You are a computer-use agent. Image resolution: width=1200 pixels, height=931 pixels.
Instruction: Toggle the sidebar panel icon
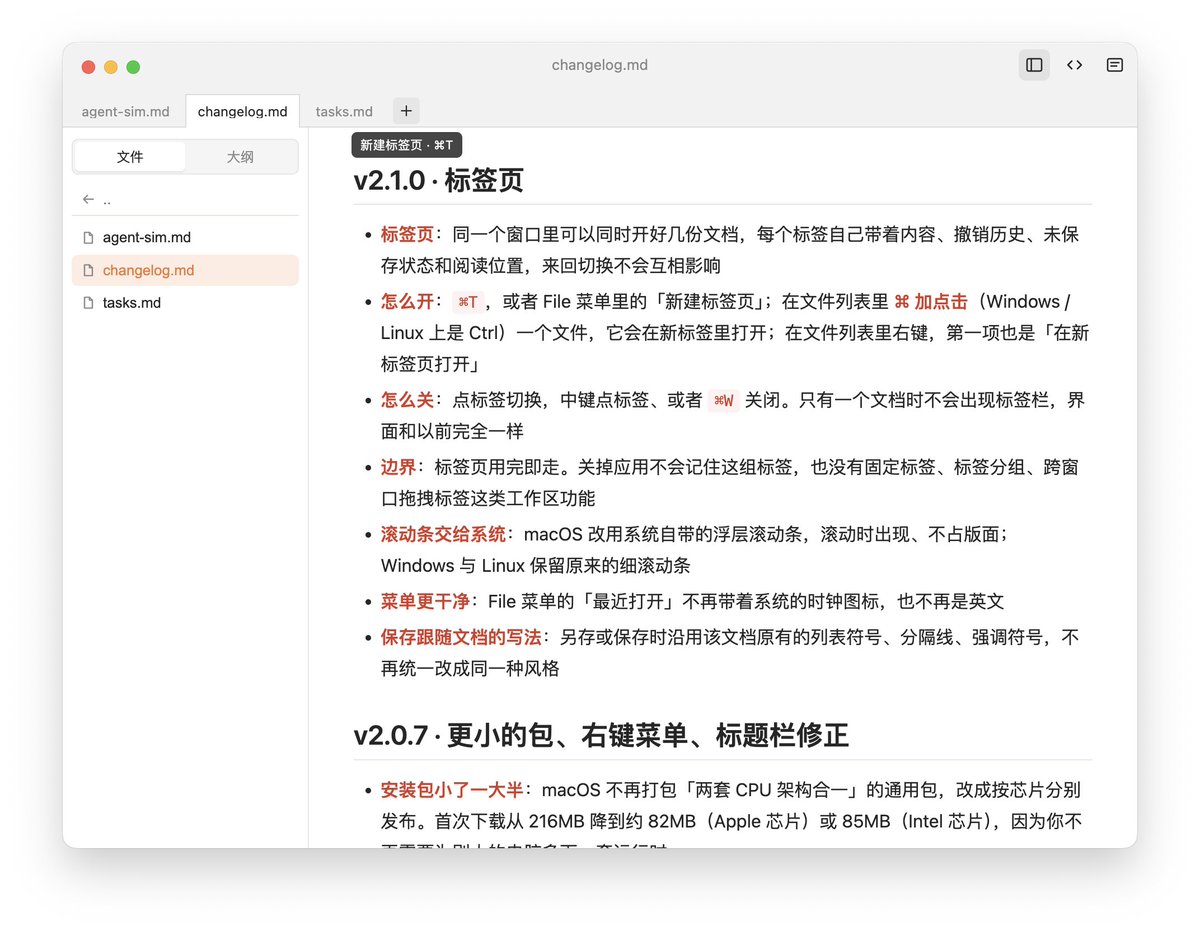click(1034, 65)
